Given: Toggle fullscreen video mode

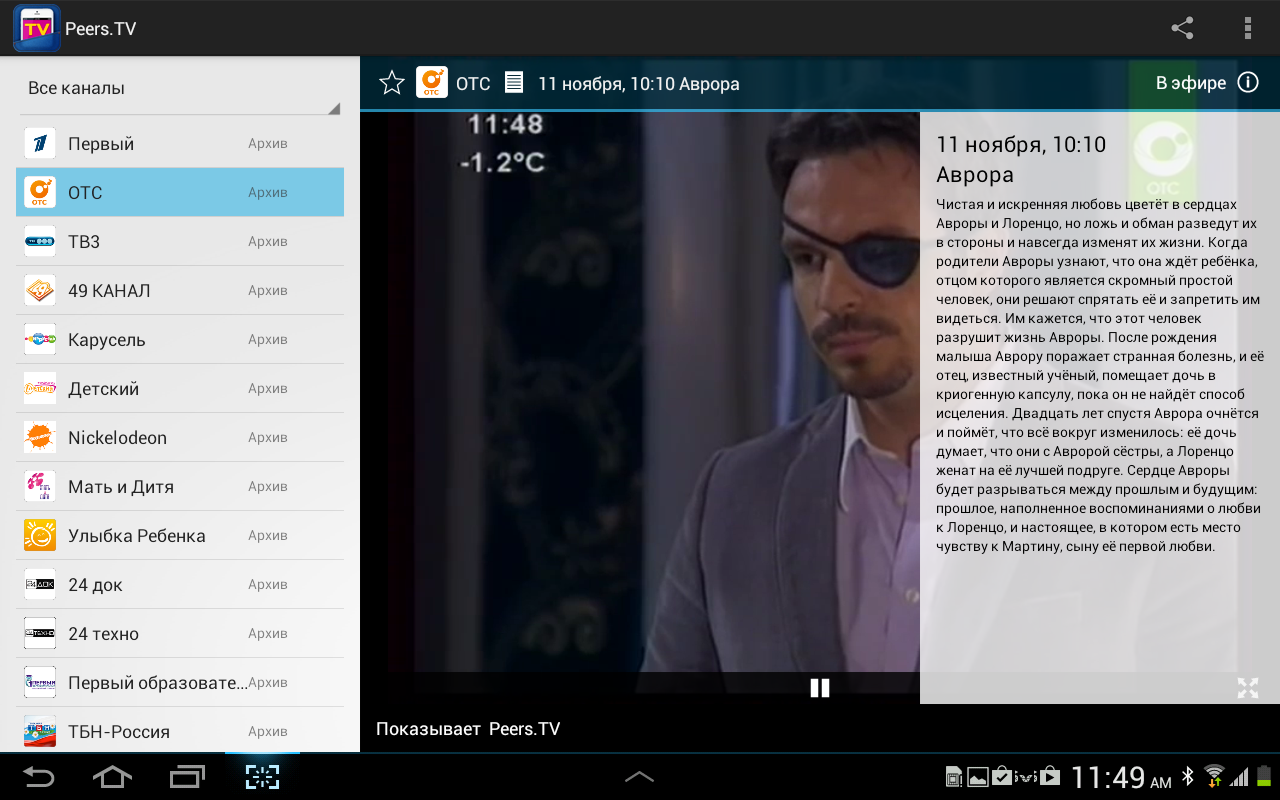Looking at the screenshot, I should tap(1247, 688).
